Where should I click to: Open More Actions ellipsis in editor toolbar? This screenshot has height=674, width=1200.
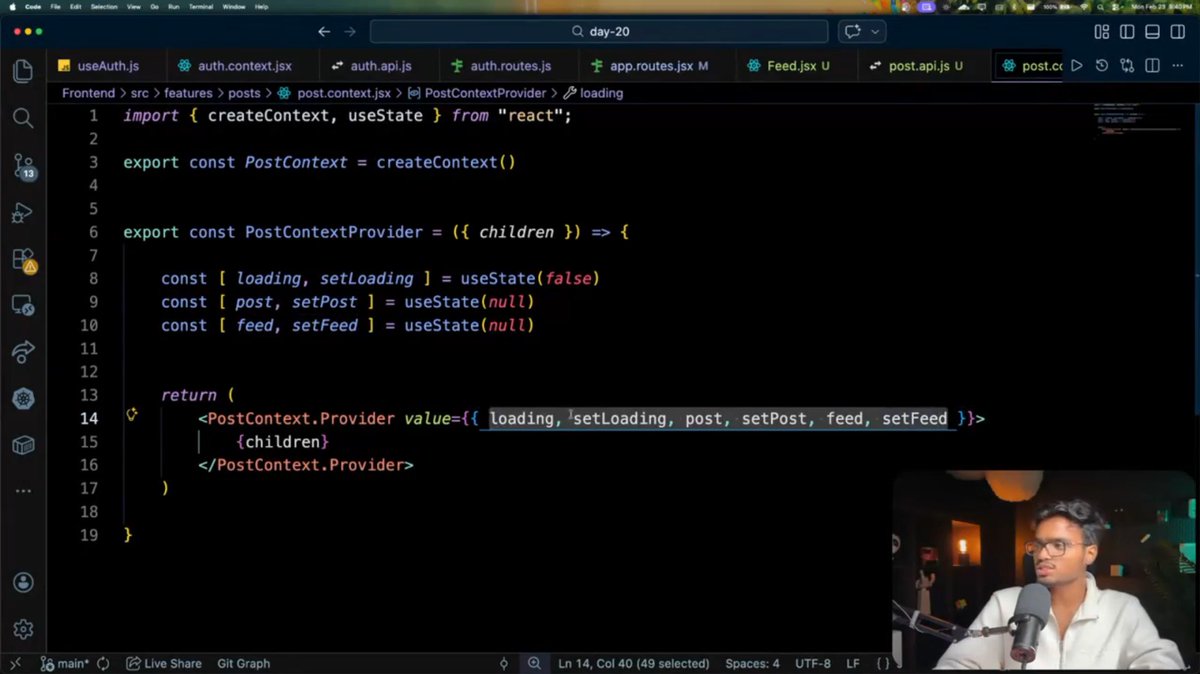[x=1177, y=66]
